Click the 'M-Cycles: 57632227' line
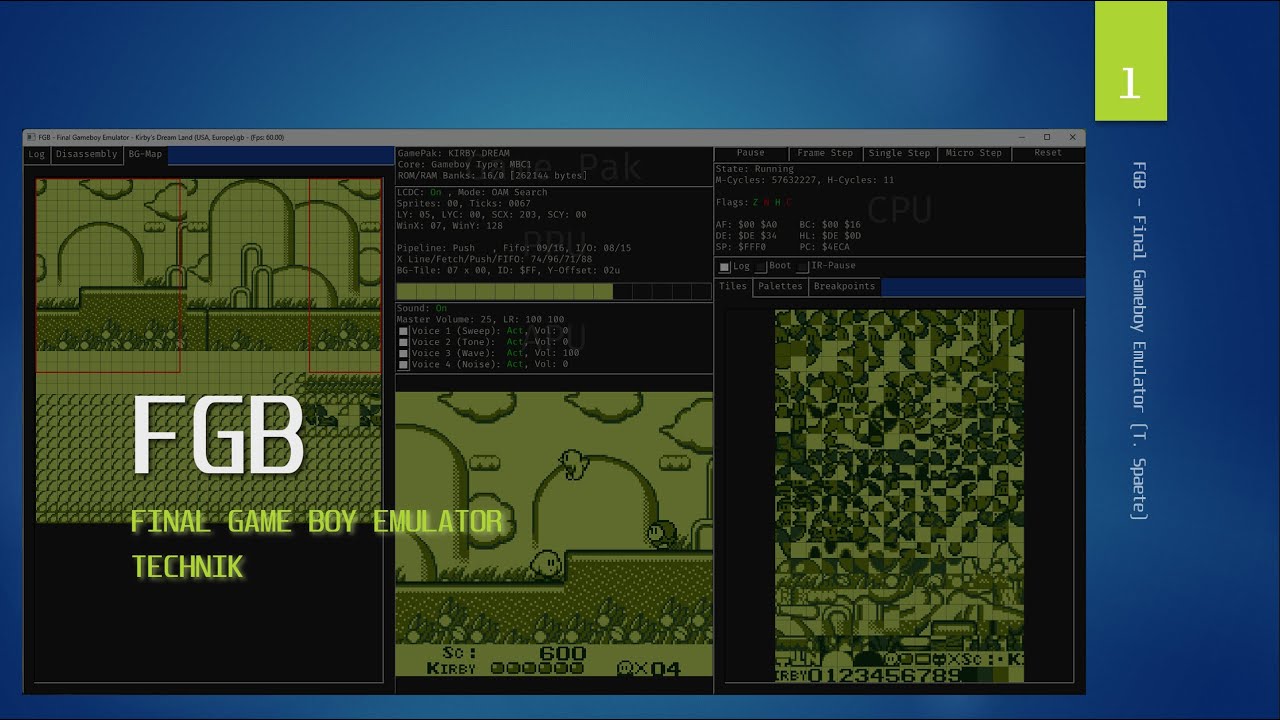 (x=805, y=180)
